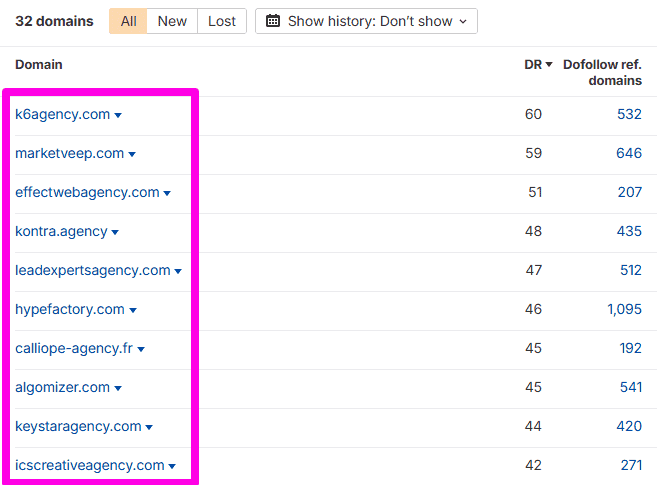657x485 pixels.
Task: Expand the dropdown arrow next to kontra.agency
Action: 115,232
